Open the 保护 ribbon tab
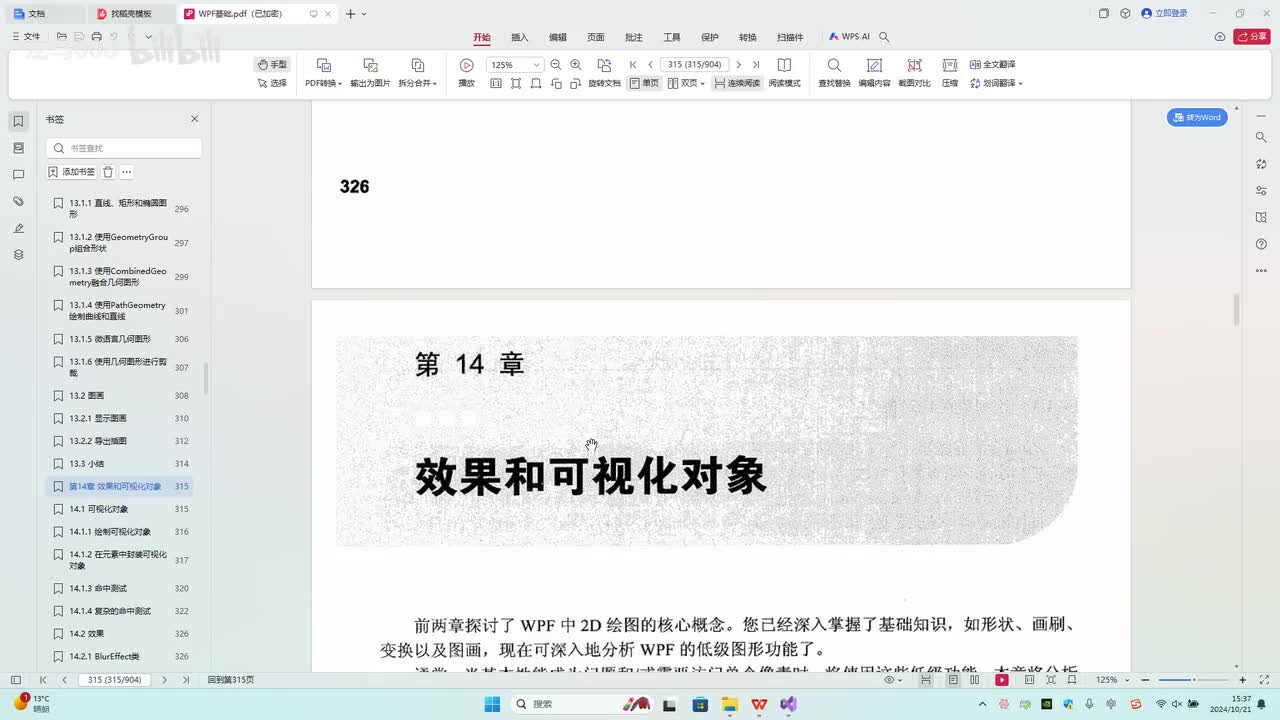Viewport: 1280px width, 720px height. [x=710, y=37]
